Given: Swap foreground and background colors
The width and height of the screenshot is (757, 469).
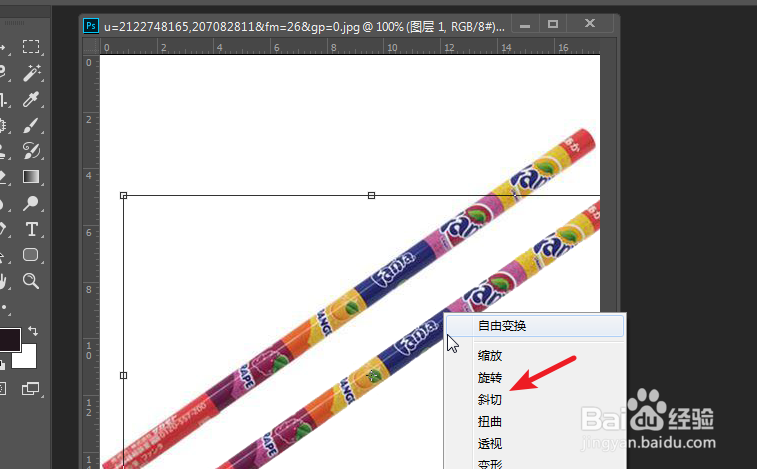Looking at the screenshot, I should pyautogui.click(x=33, y=331).
